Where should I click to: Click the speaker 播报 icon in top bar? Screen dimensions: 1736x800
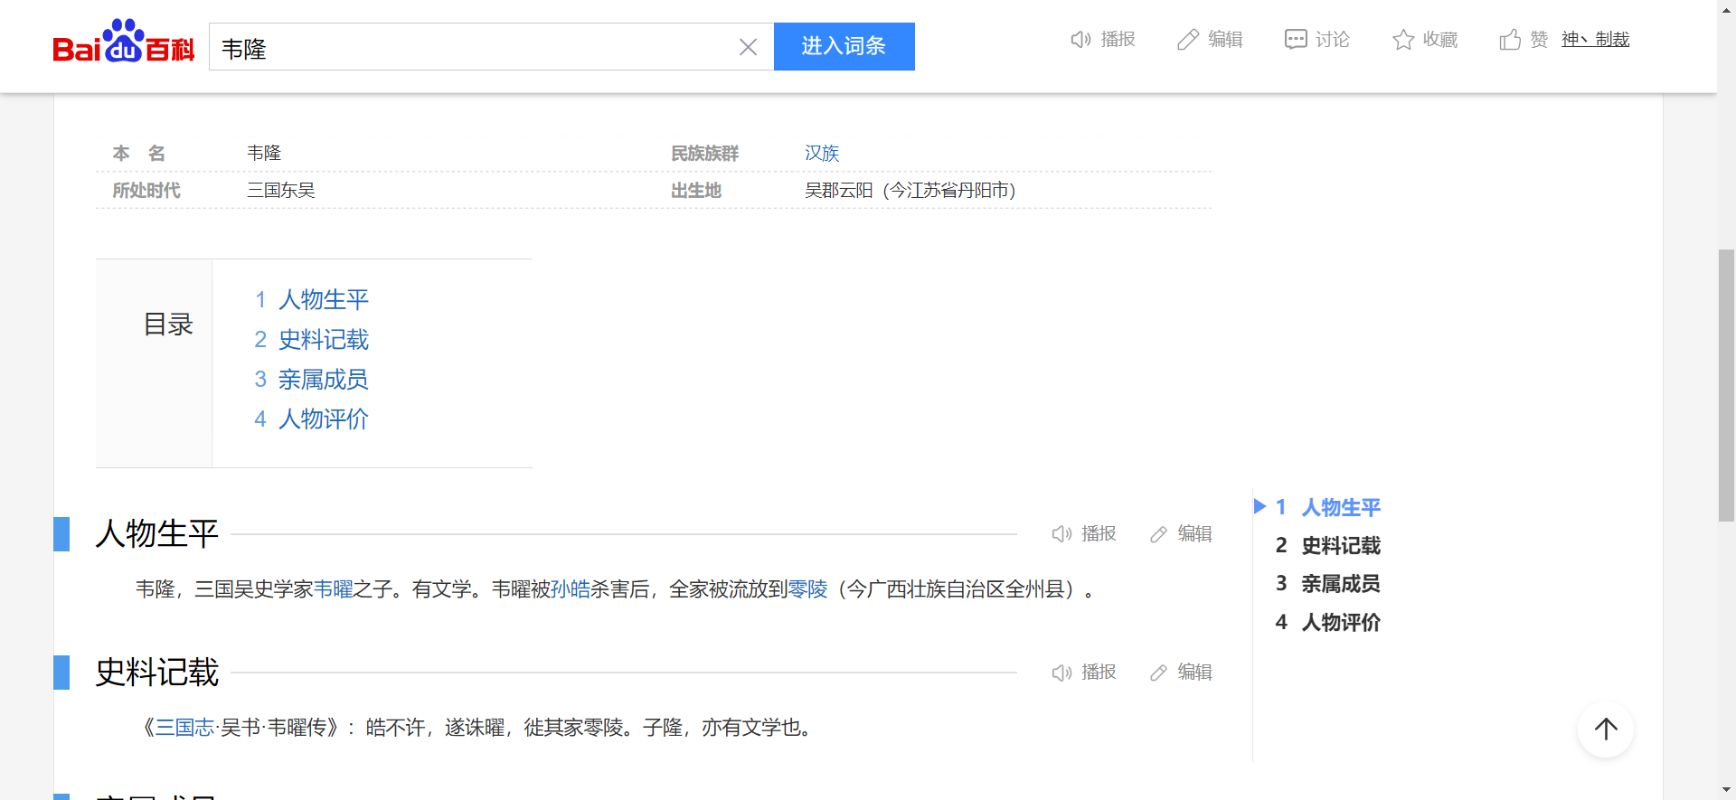[x=1080, y=40]
